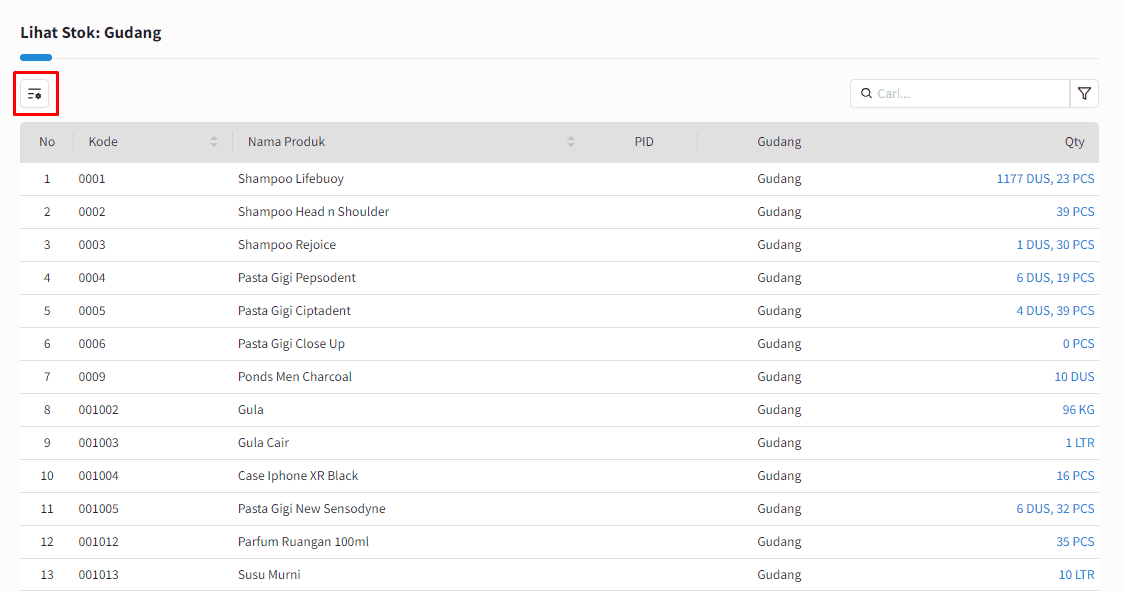This screenshot has width=1122, height=592.
Task: Click the 96 KG quantity link
Action: (1078, 409)
